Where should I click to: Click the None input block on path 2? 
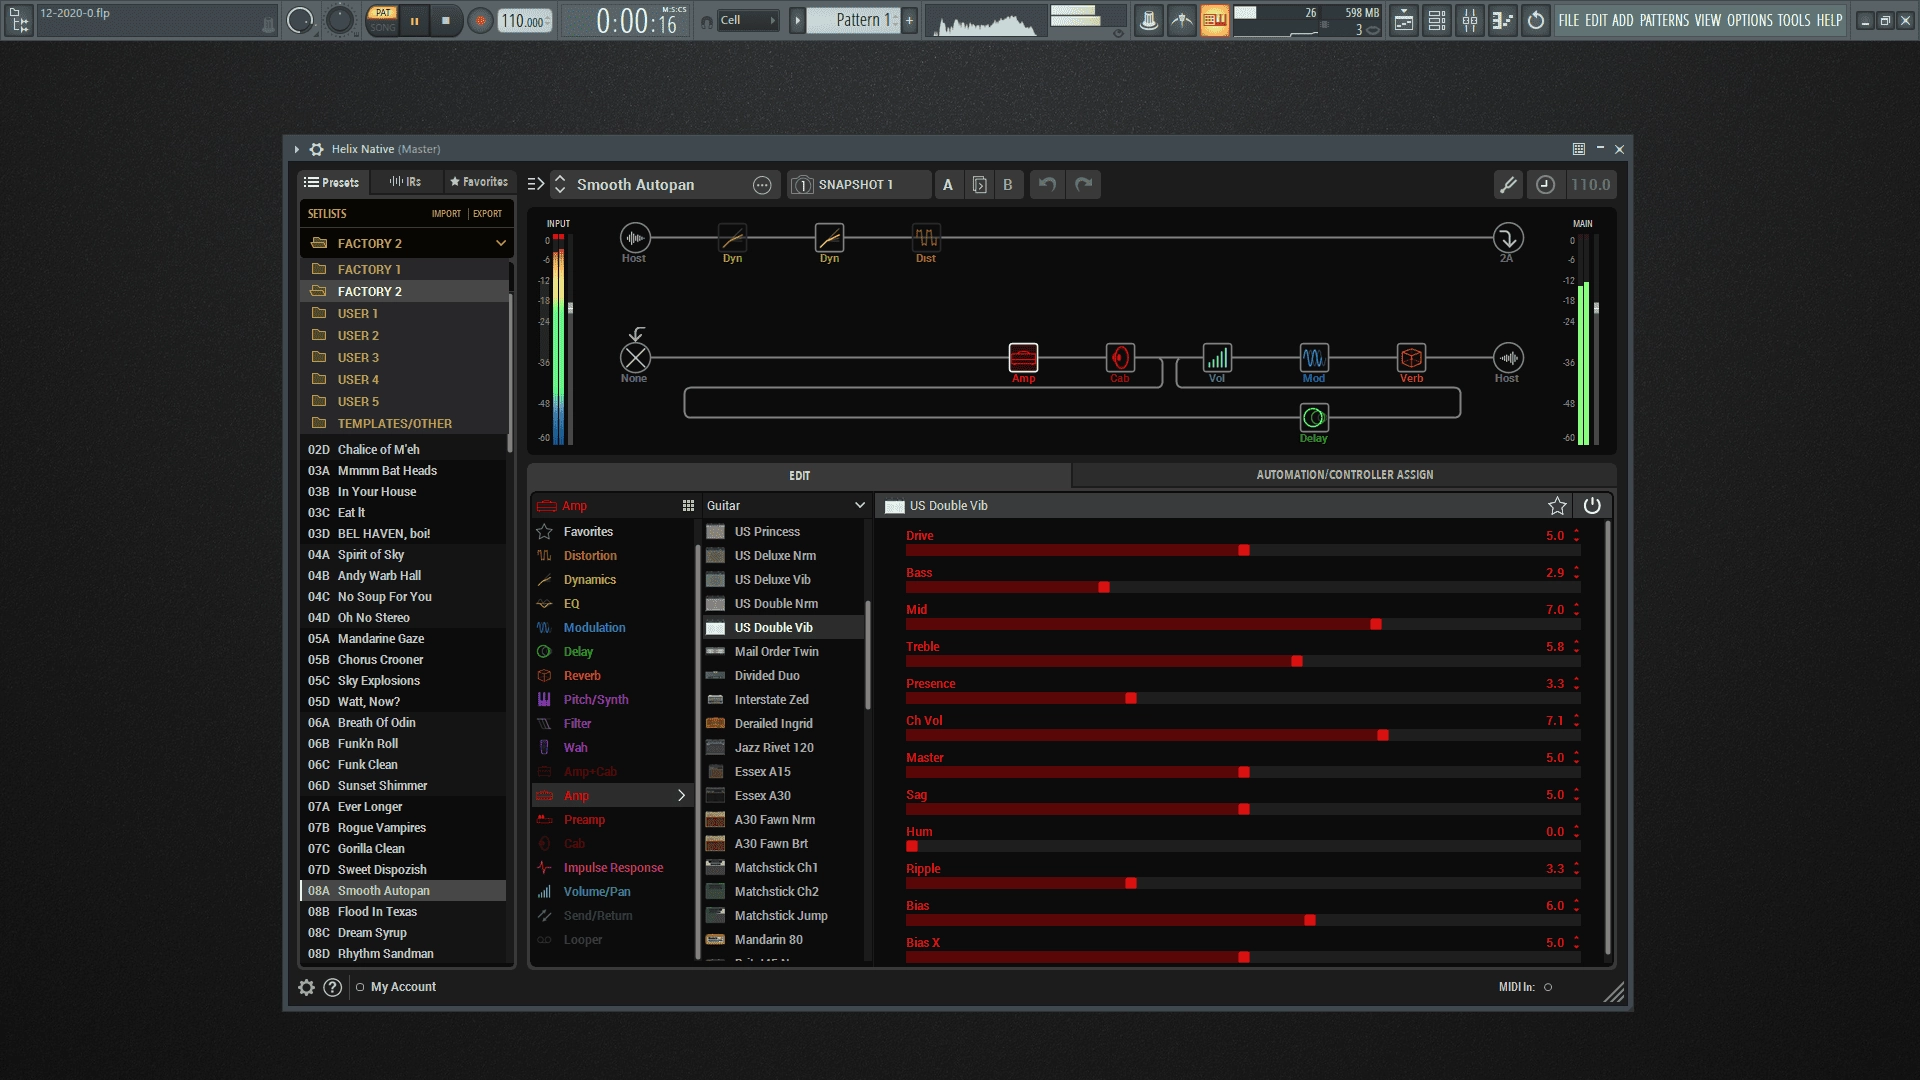pyautogui.click(x=635, y=357)
